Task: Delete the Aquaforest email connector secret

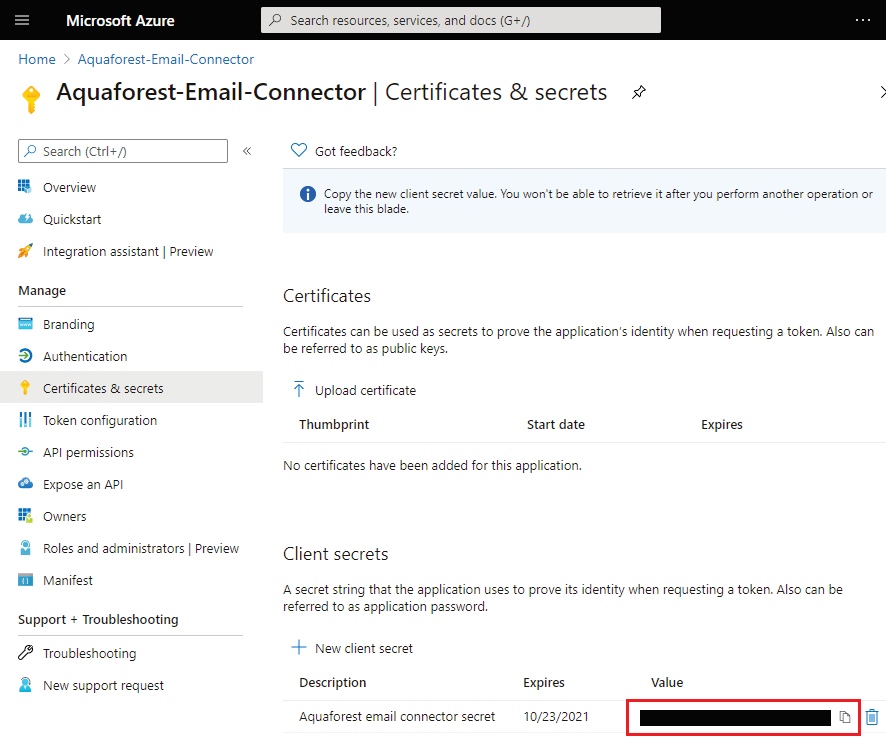Action: pyautogui.click(x=872, y=717)
